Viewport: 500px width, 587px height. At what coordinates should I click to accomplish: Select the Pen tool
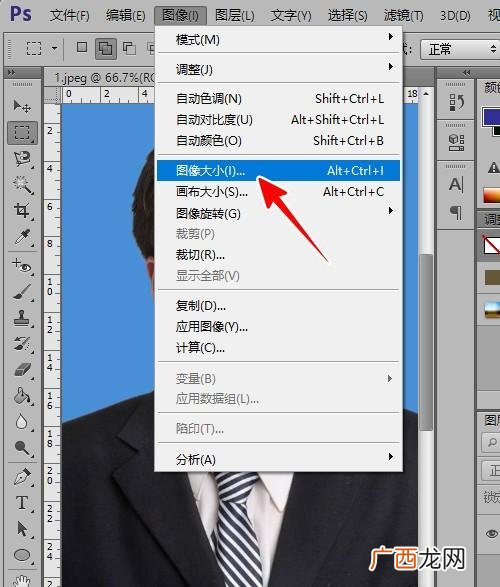(22, 477)
